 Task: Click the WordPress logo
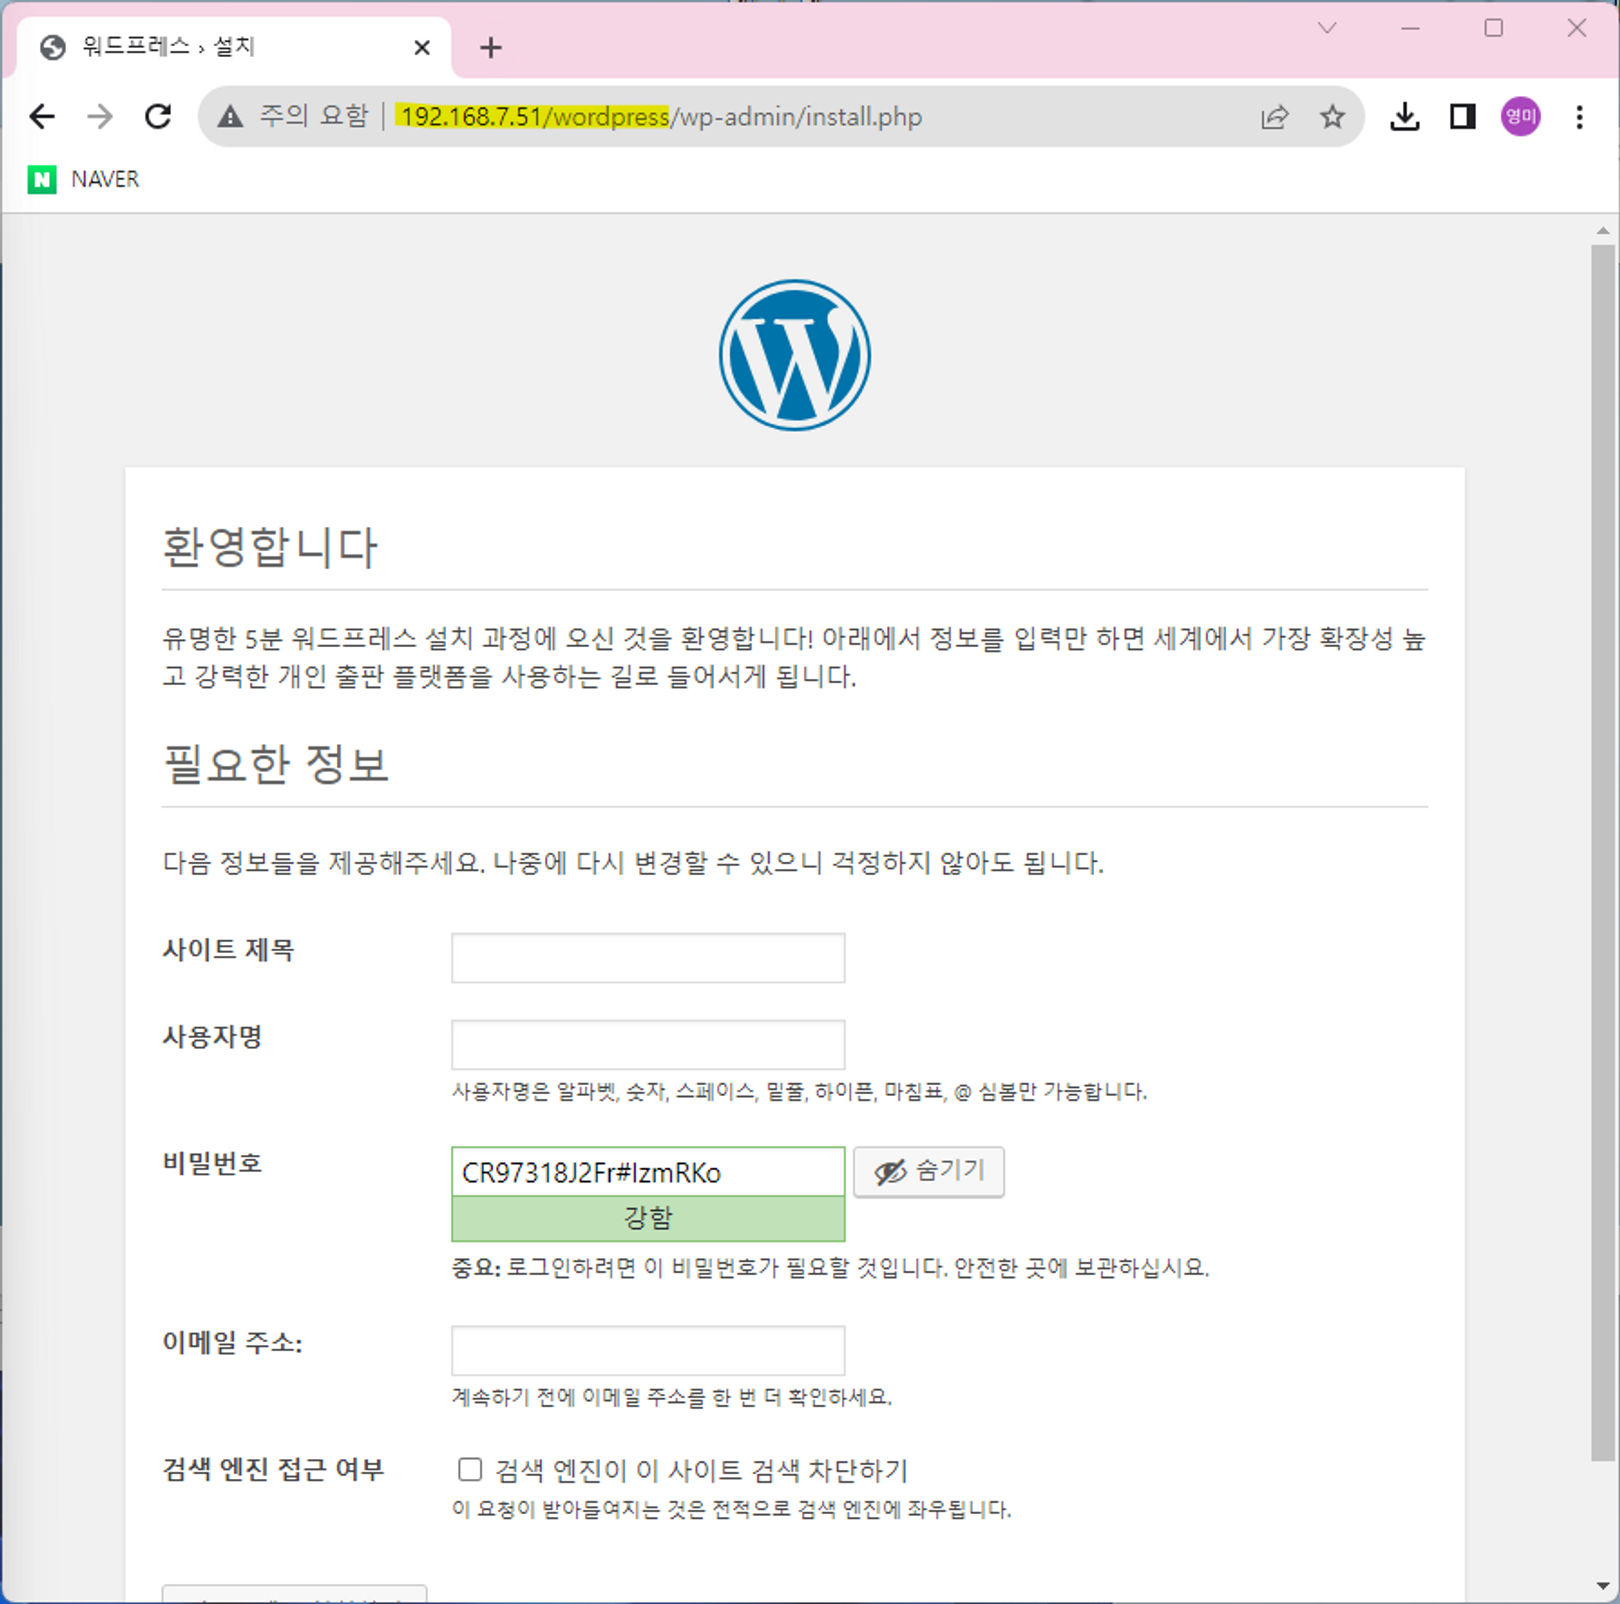pyautogui.click(x=795, y=355)
